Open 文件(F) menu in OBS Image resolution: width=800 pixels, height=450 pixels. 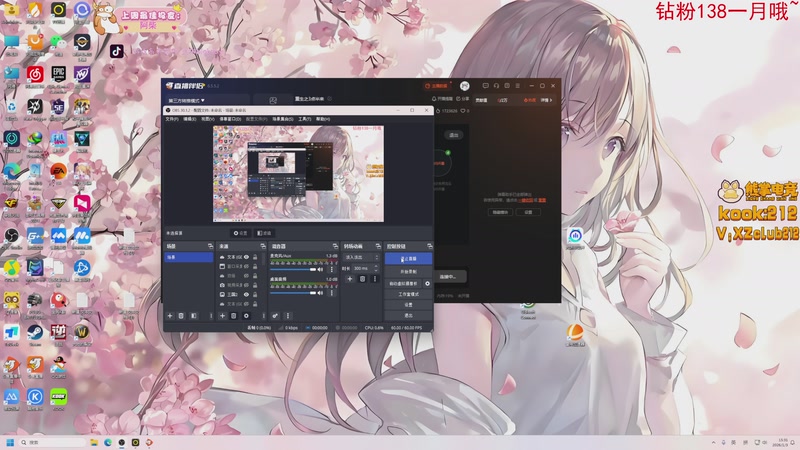coord(171,119)
